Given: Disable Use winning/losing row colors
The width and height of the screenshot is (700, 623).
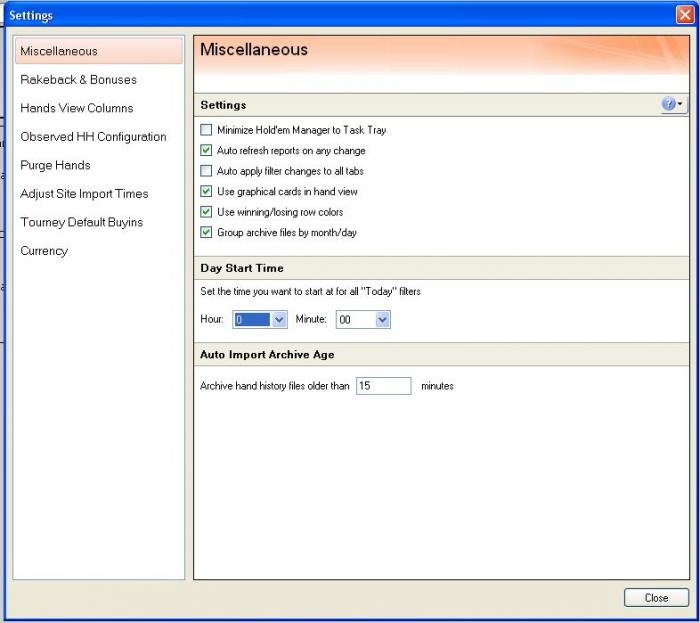Looking at the screenshot, I should point(206,212).
